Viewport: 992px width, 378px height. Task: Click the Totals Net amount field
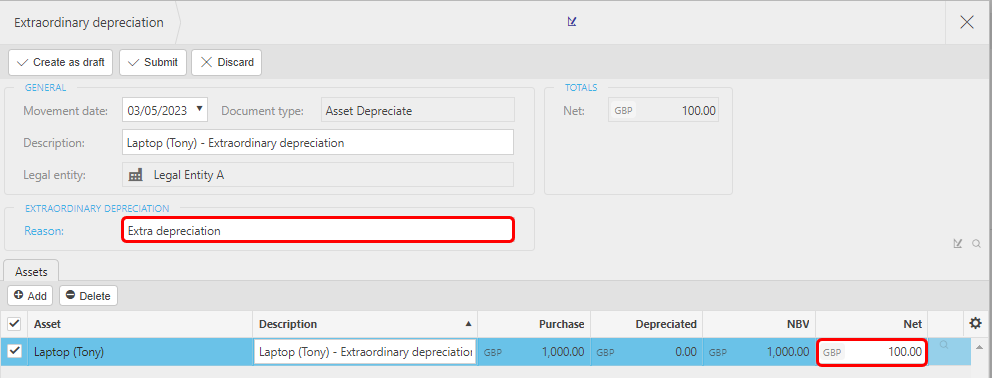[663, 110]
